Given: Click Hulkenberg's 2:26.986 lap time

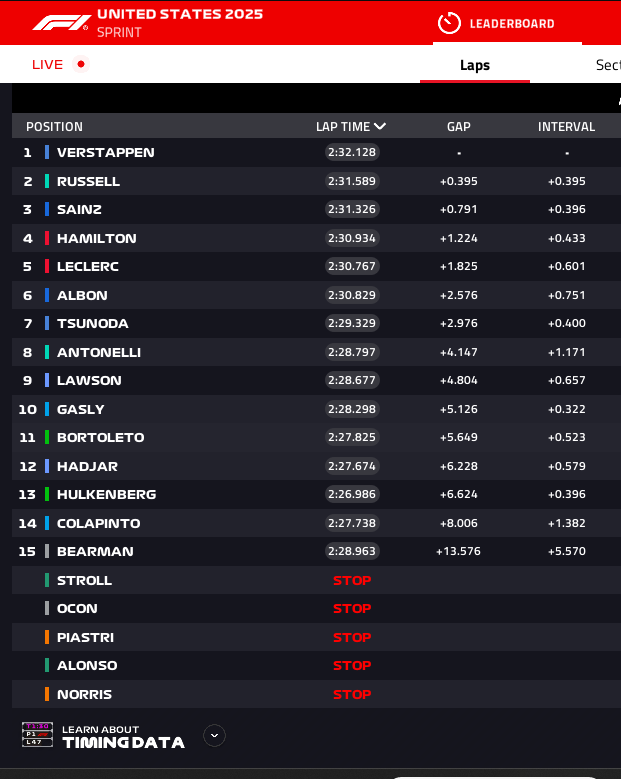Looking at the screenshot, I should [x=352, y=494].
